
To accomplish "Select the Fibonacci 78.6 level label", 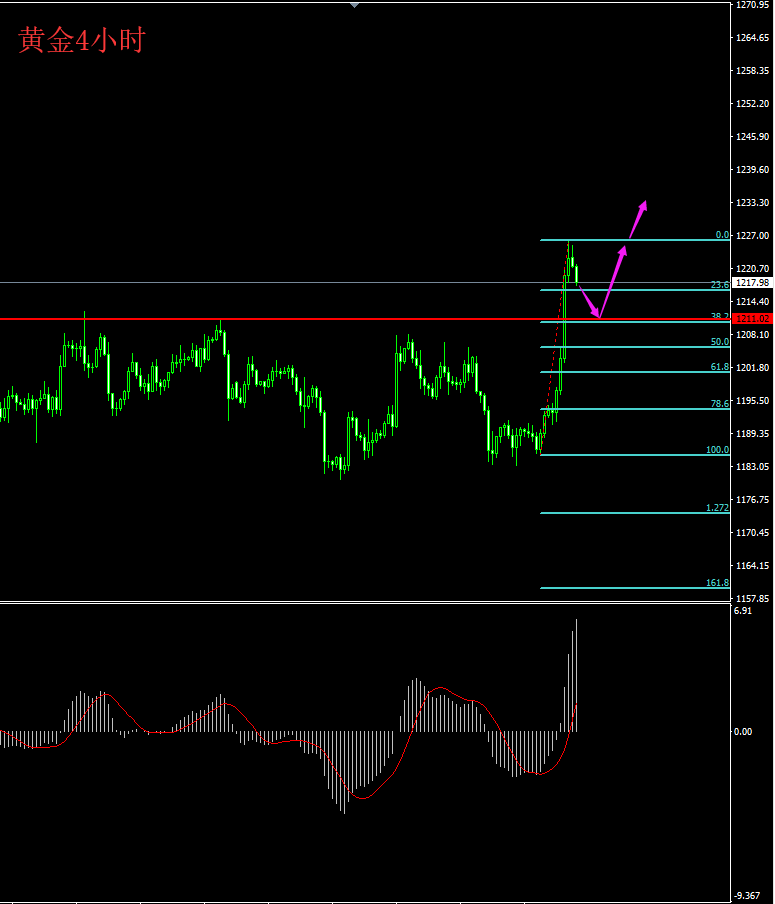I will tap(720, 404).
